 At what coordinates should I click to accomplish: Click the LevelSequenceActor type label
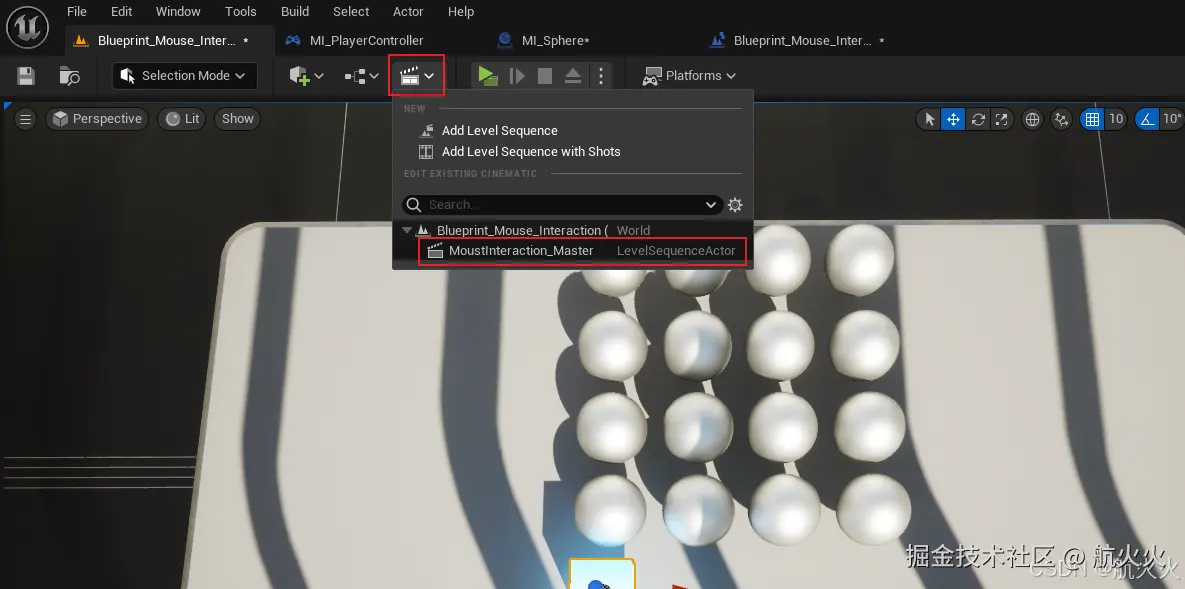[676, 251]
